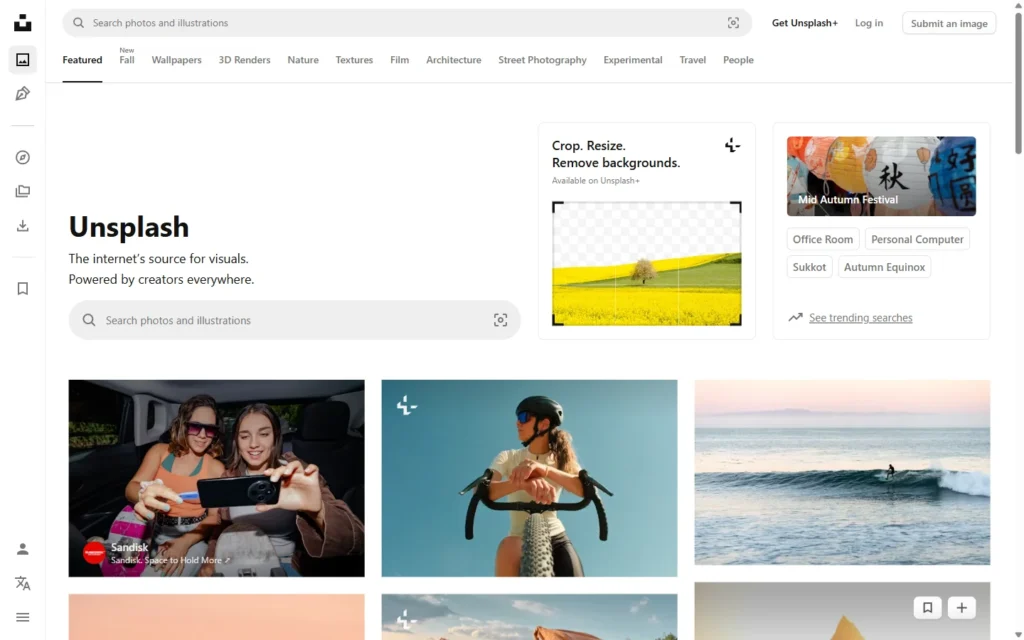1024x640 pixels.
Task: Click trending arrow icon beside See trending searches
Action: [795, 317]
